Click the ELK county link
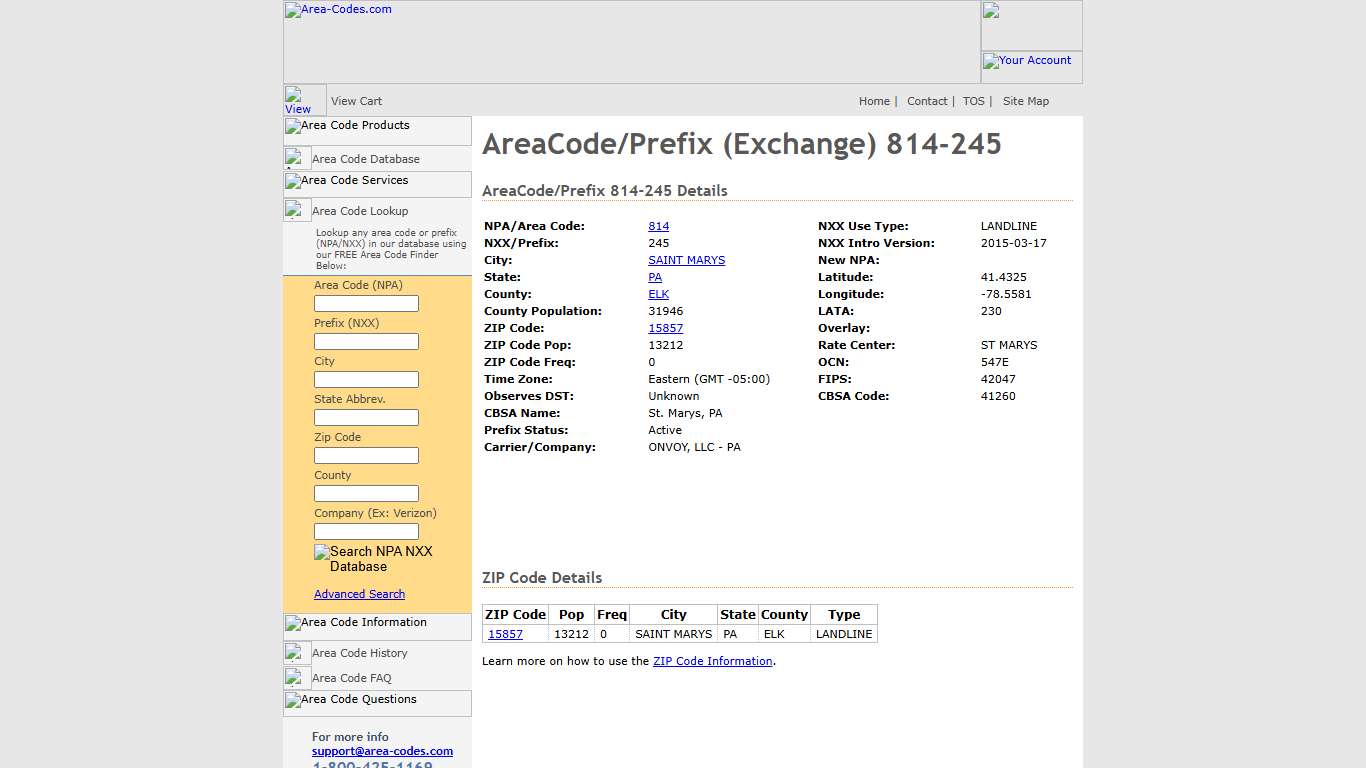The image size is (1366, 768). click(658, 294)
